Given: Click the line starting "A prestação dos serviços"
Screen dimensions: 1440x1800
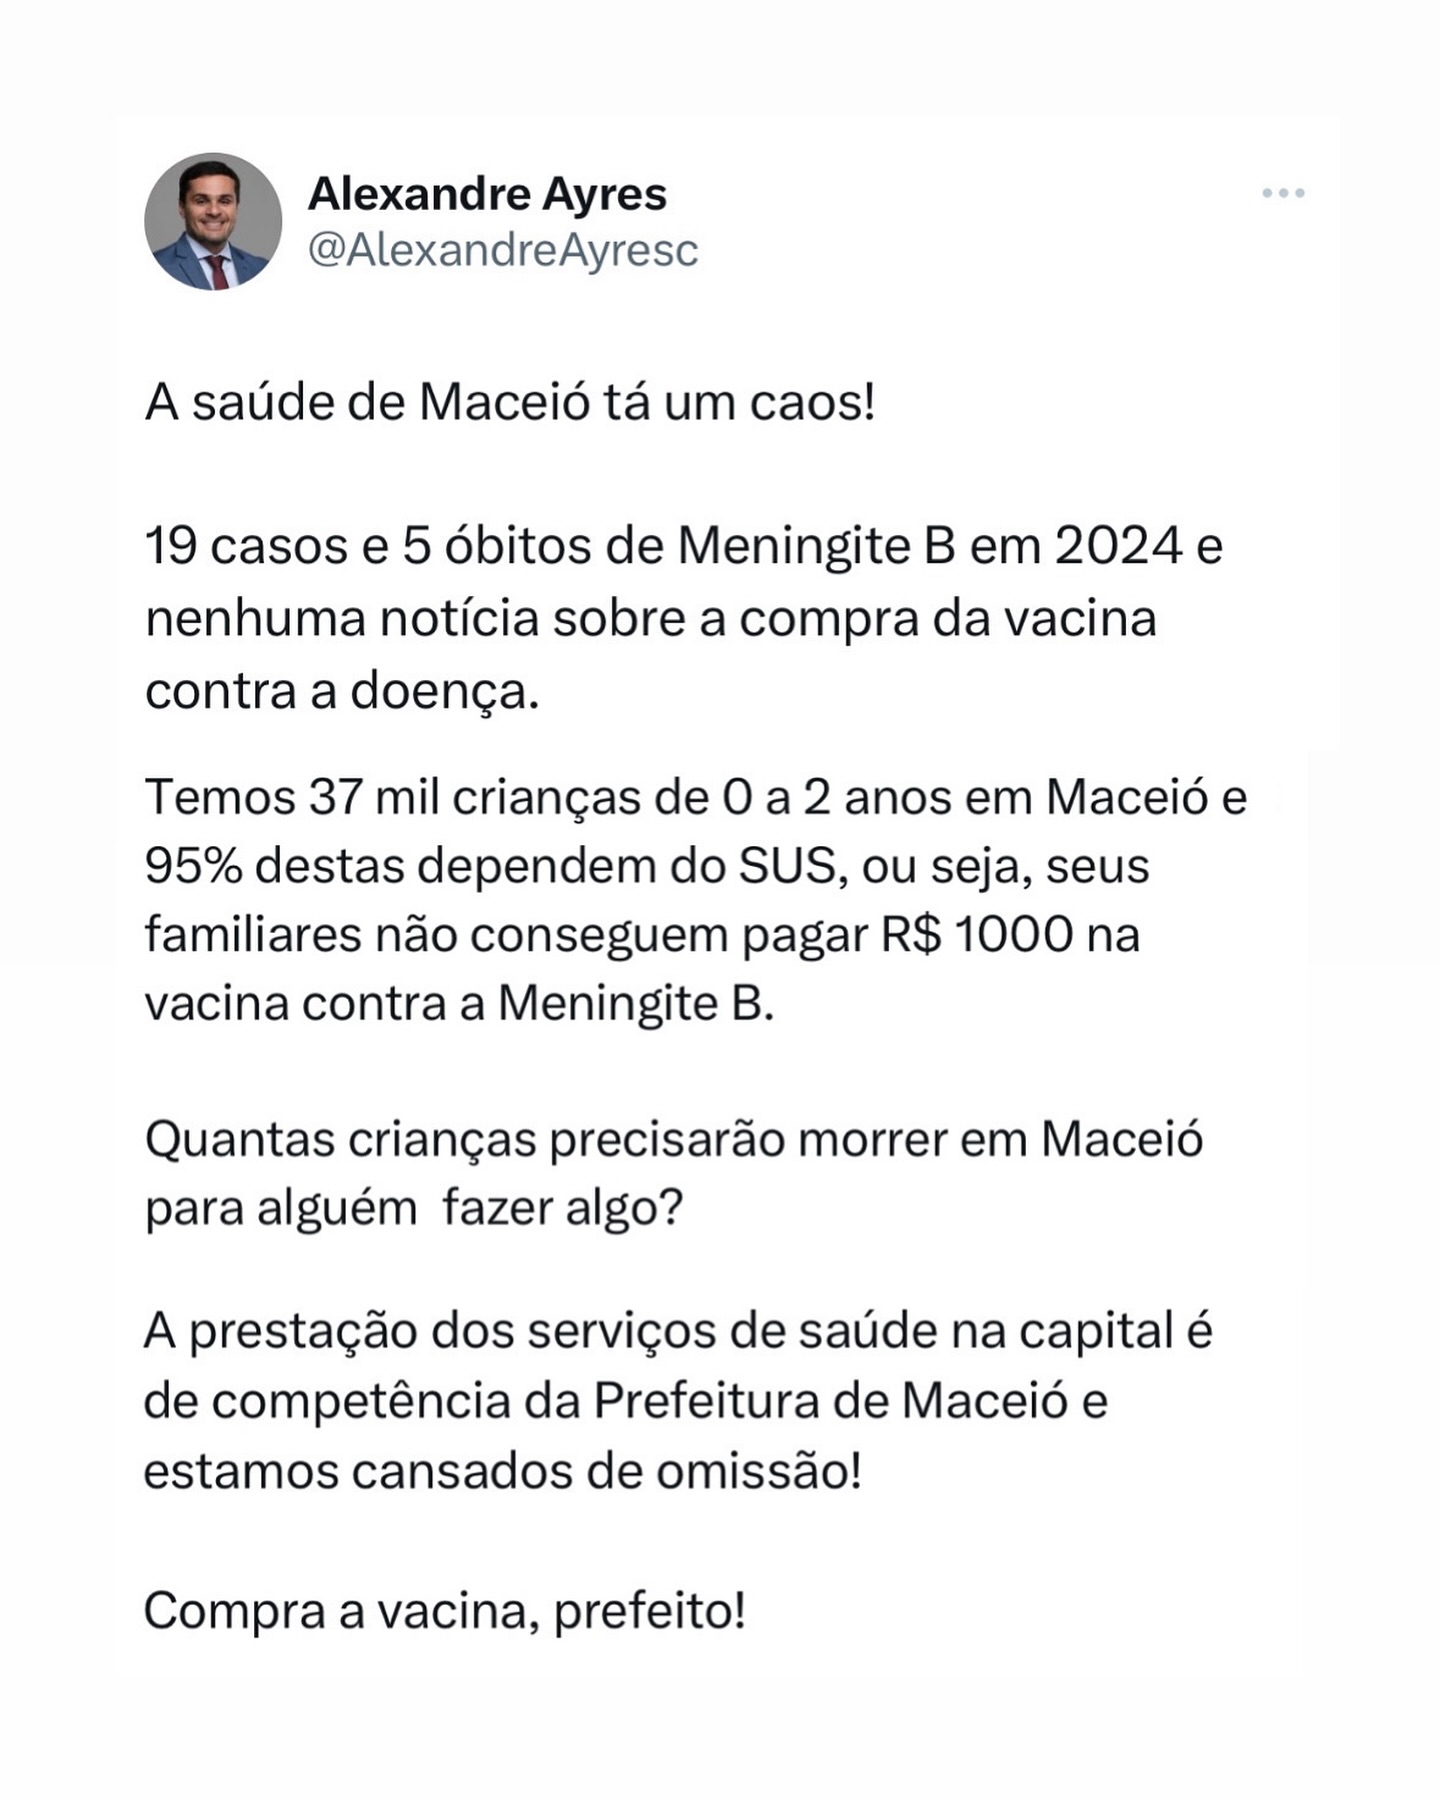Looking at the screenshot, I should [x=678, y=1332].
